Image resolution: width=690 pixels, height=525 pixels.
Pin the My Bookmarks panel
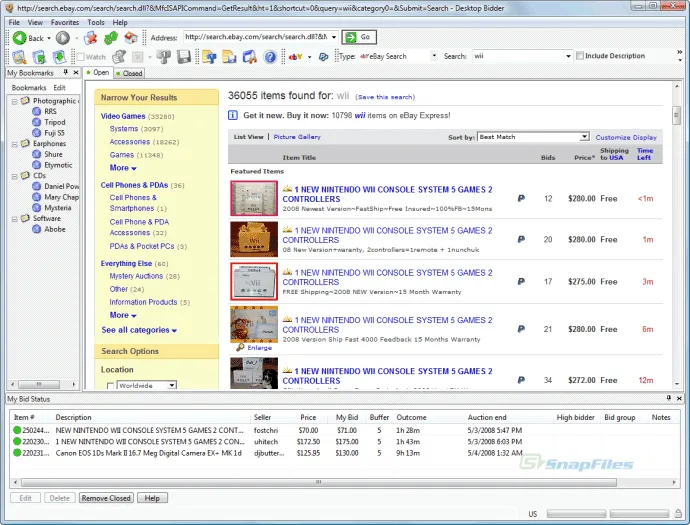66,72
